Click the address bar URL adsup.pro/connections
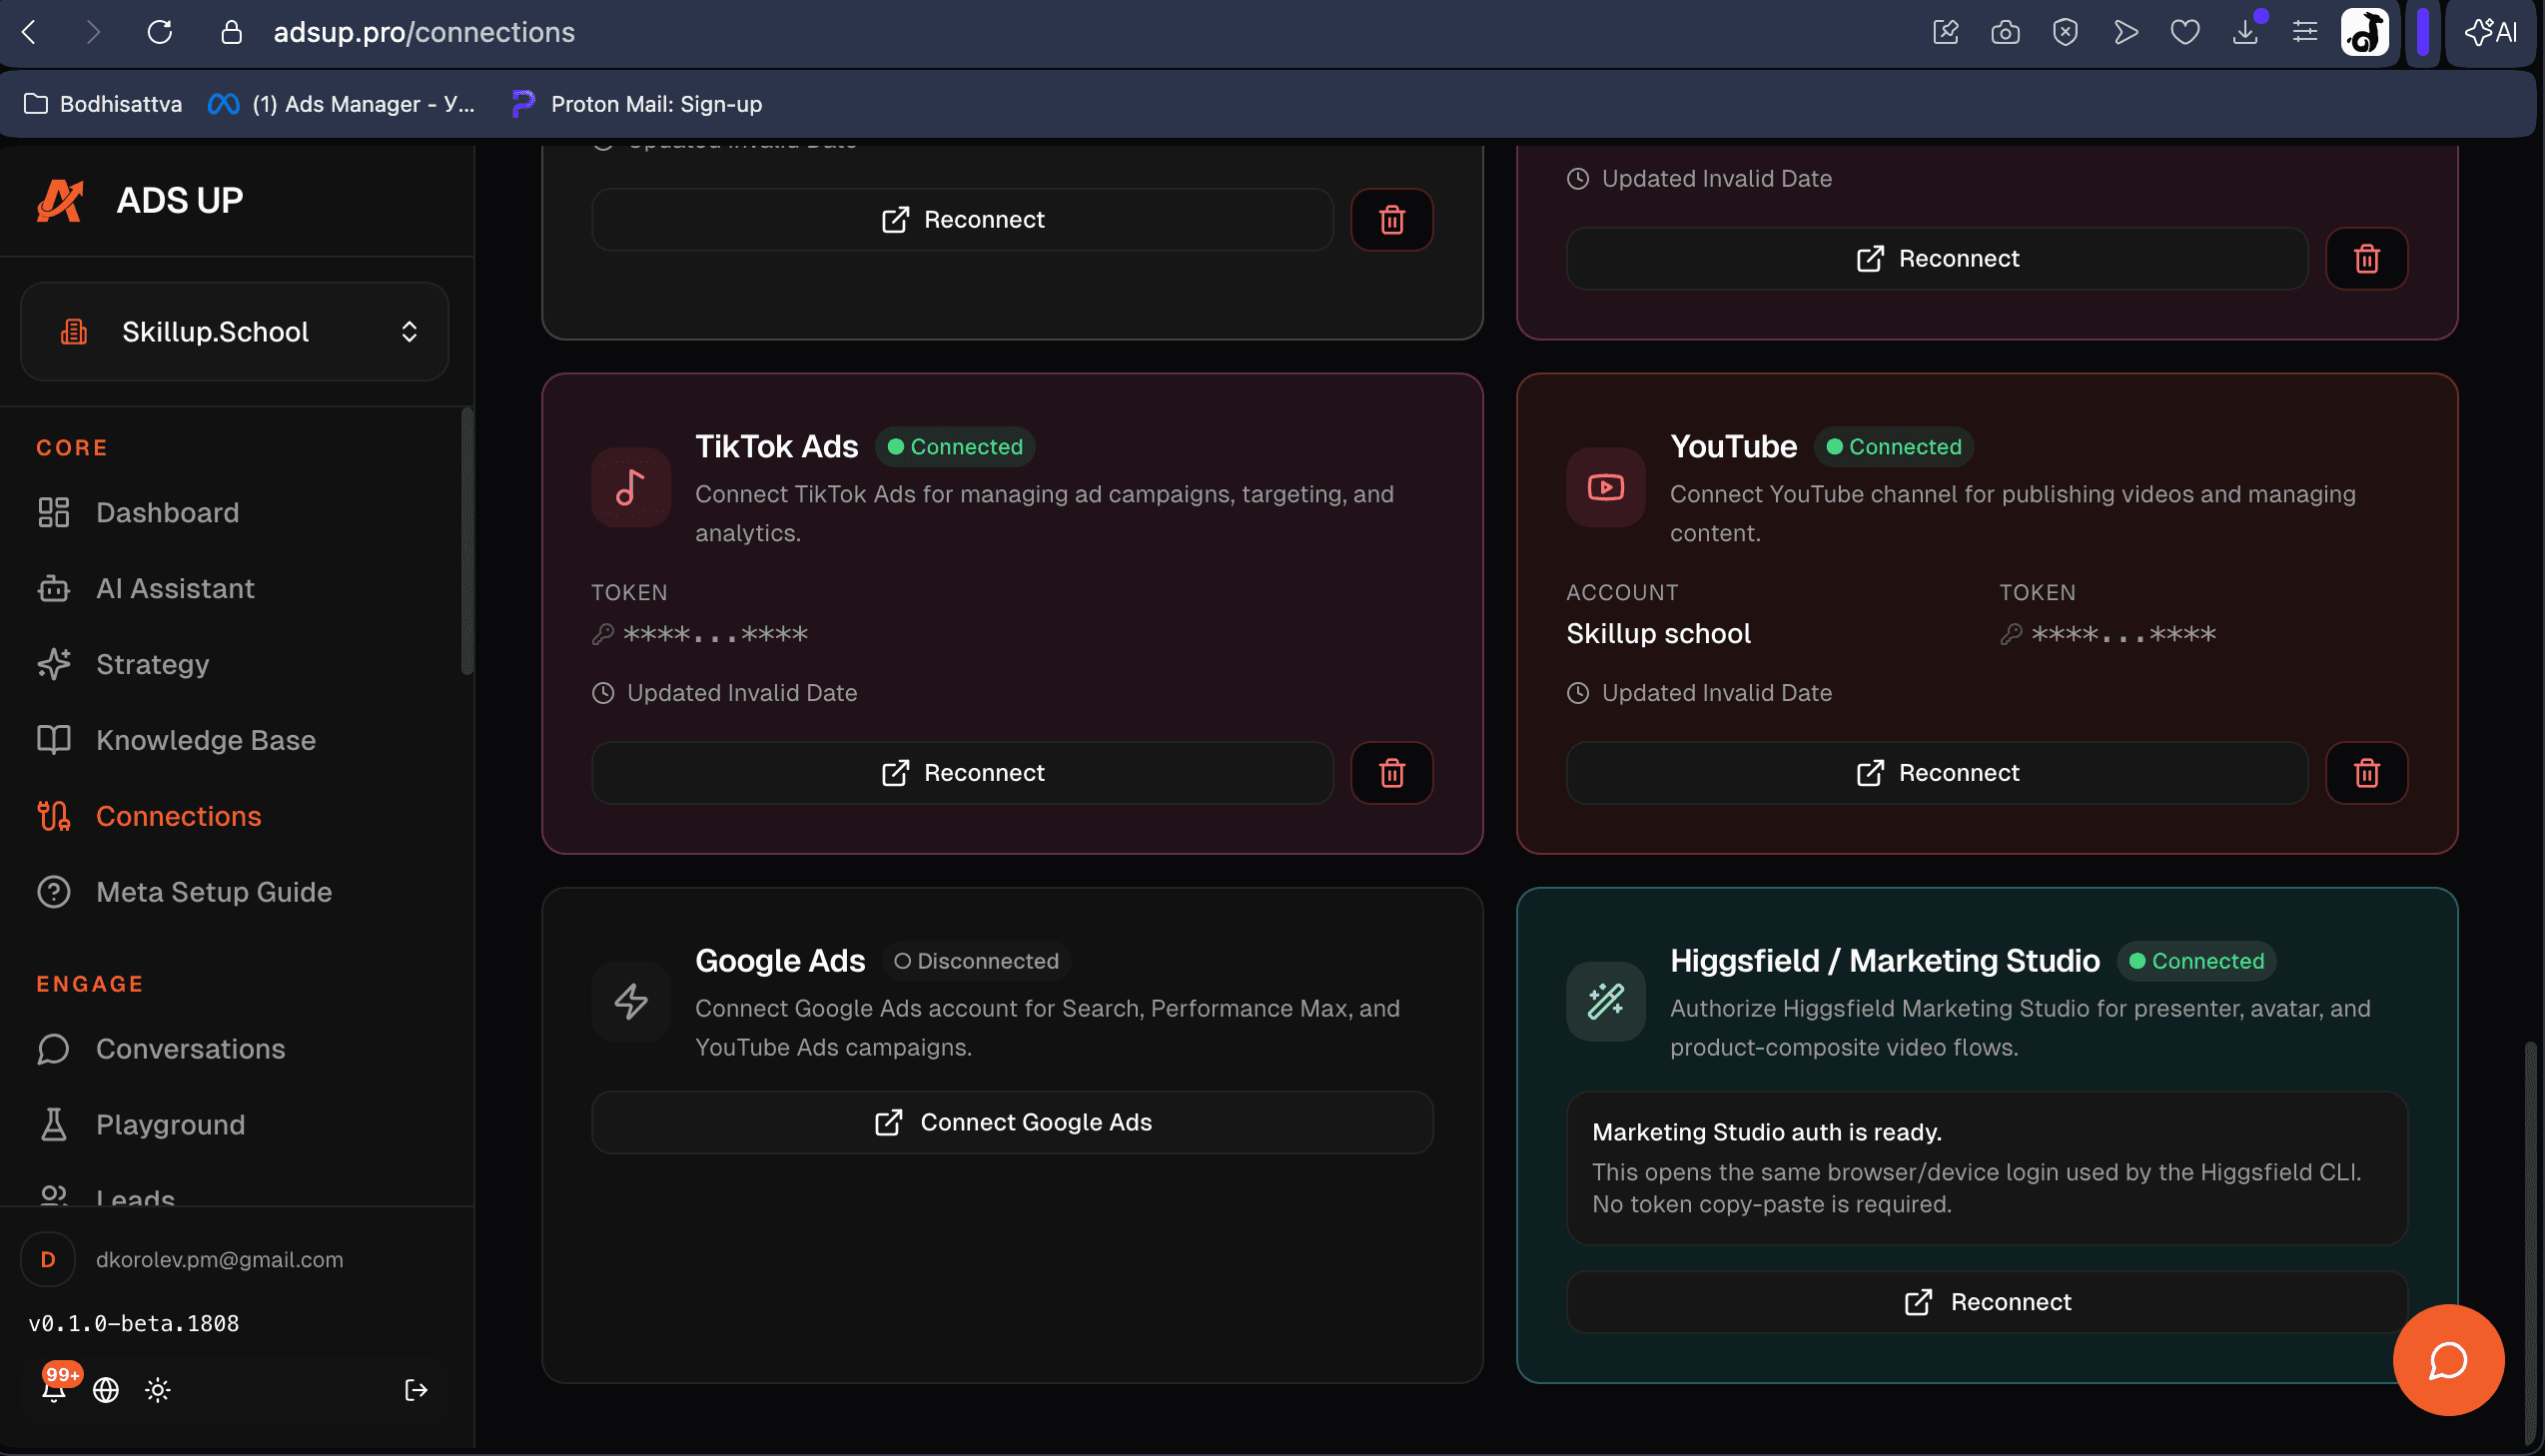The image size is (2545, 1456). (x=424, y=32)
